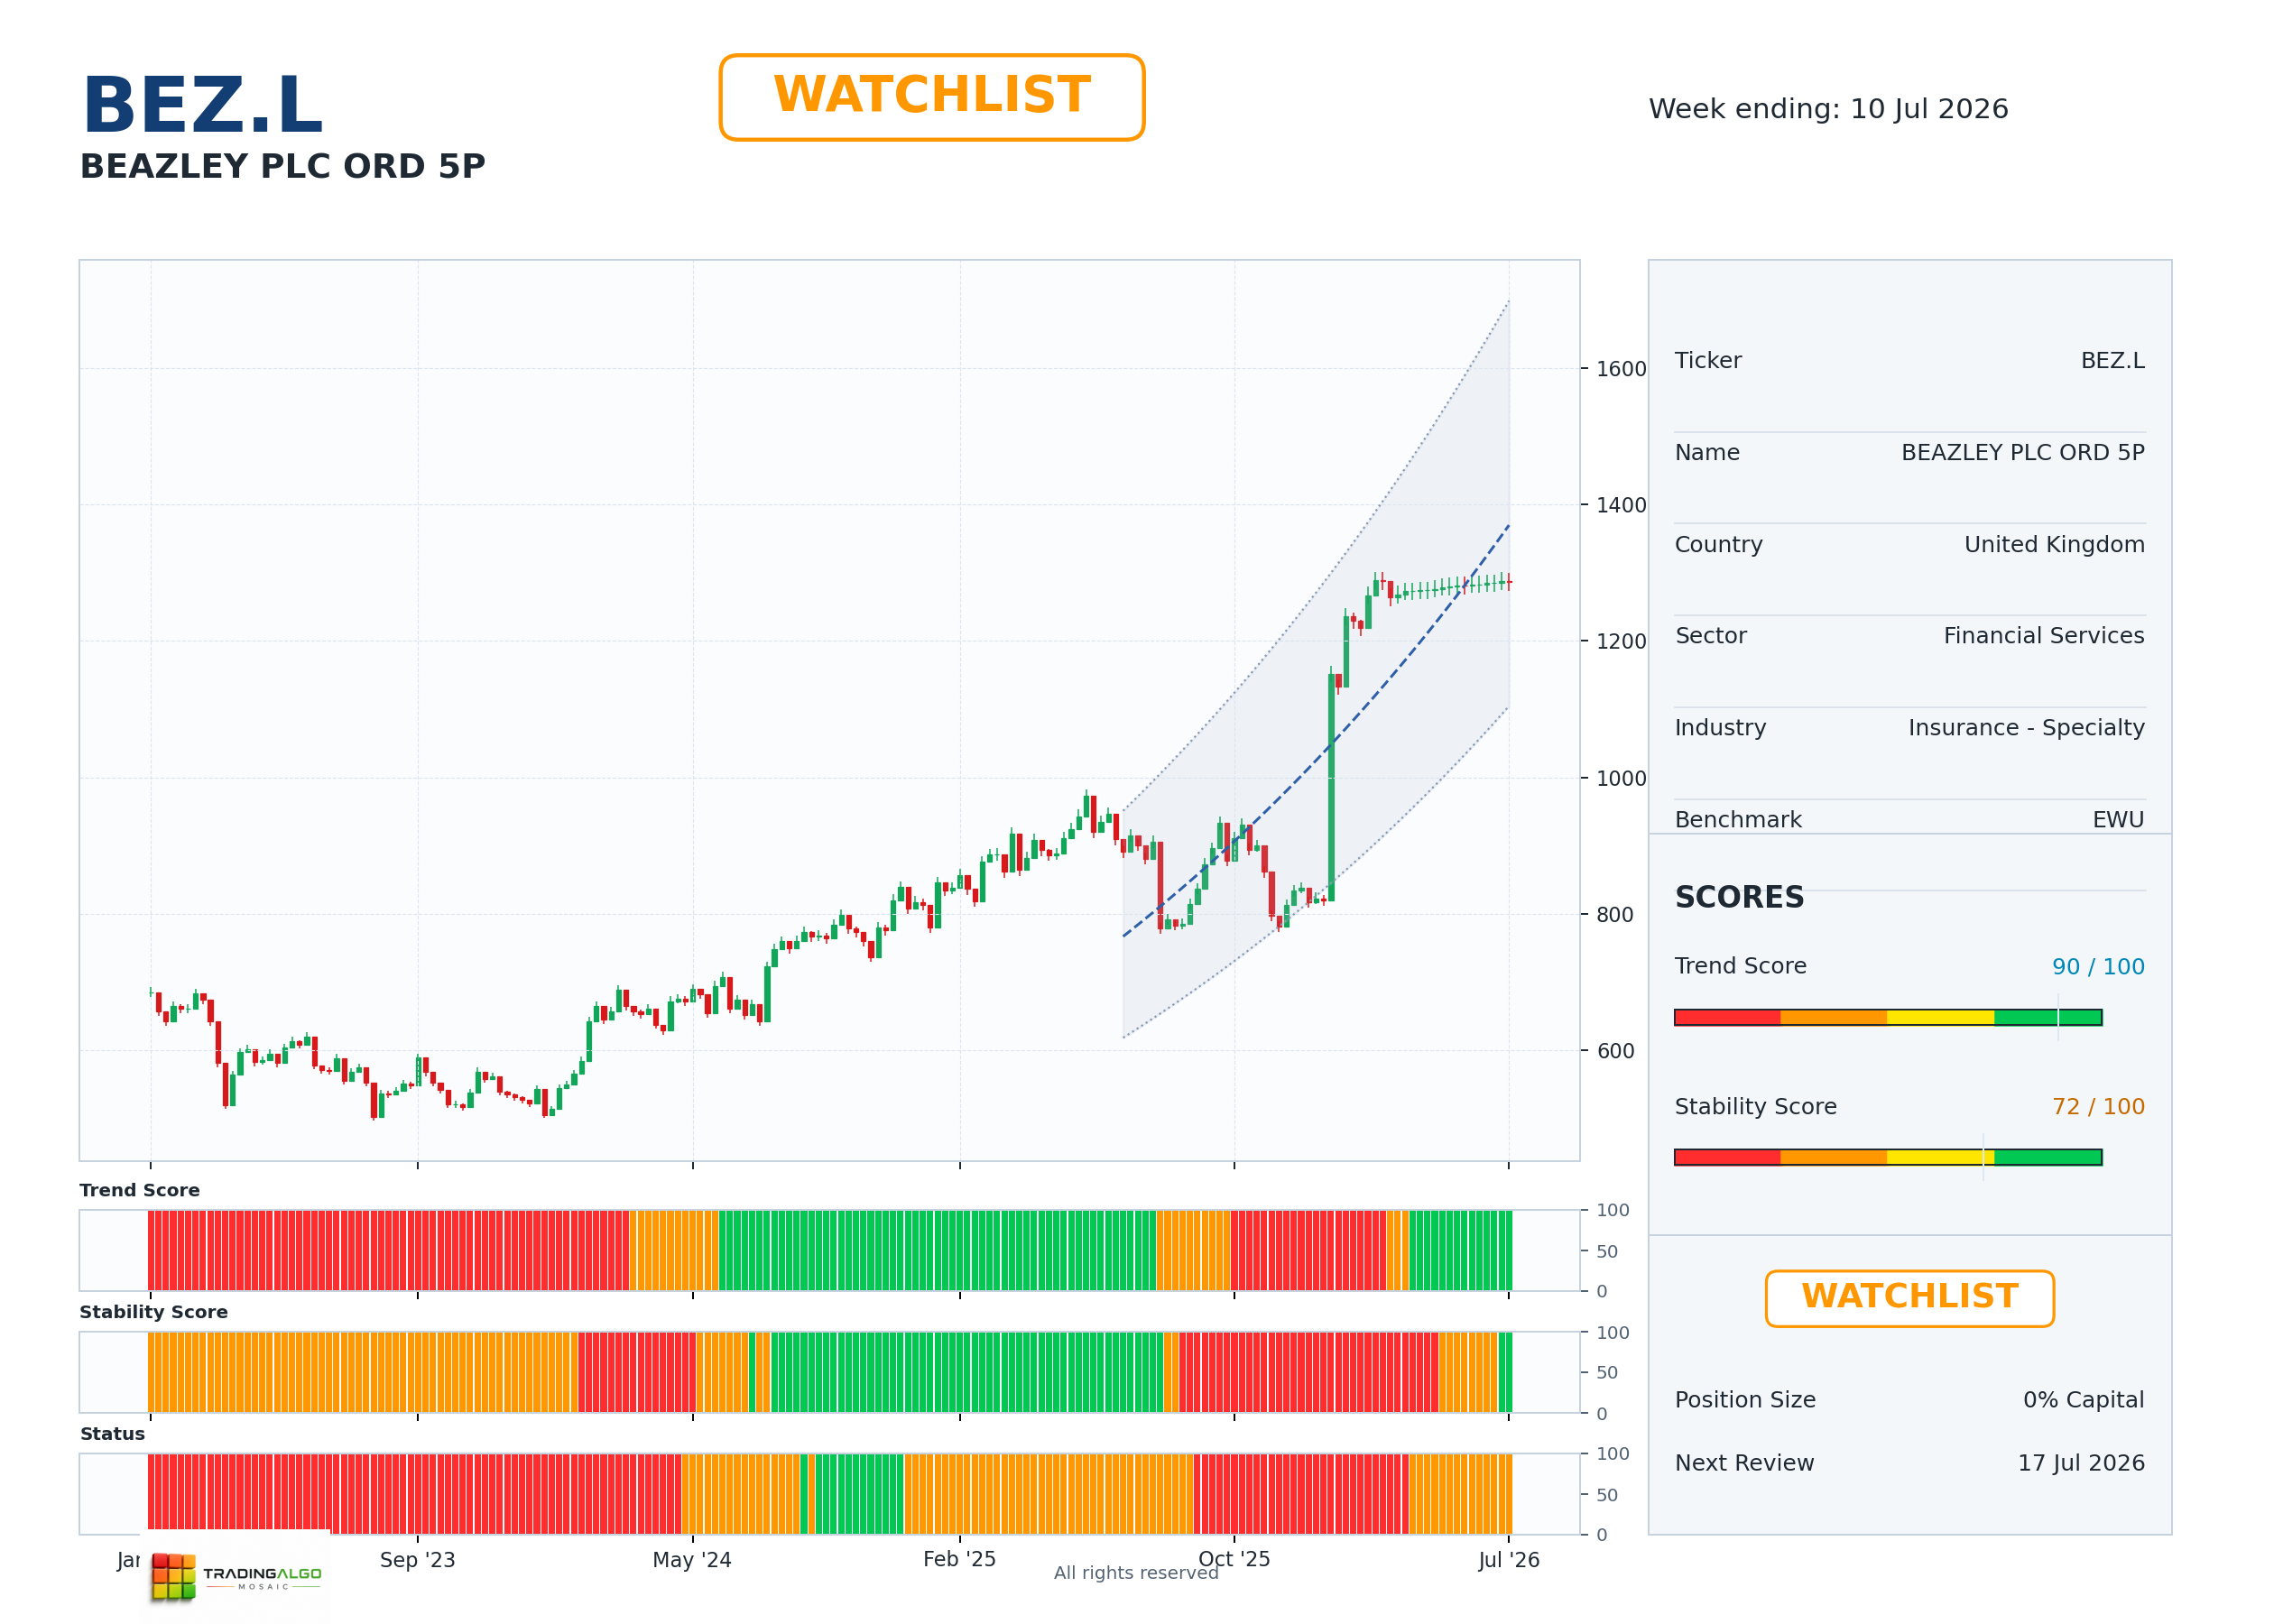Click the '90 / 100' trend score value
2274x1624 pixels.
[2098, 967]
